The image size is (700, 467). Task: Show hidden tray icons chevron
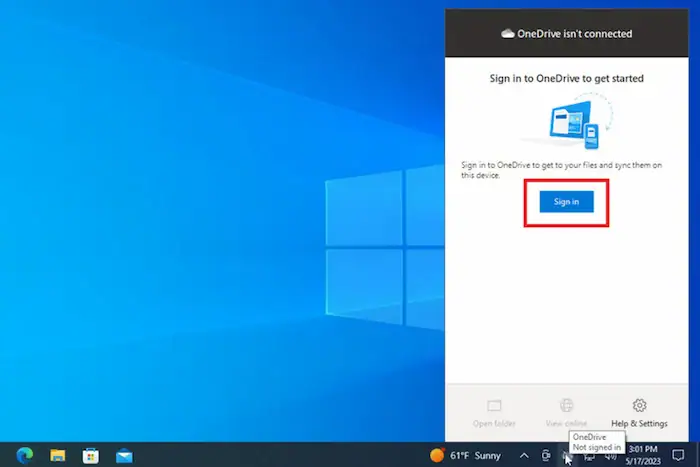(x=524, y=455)
